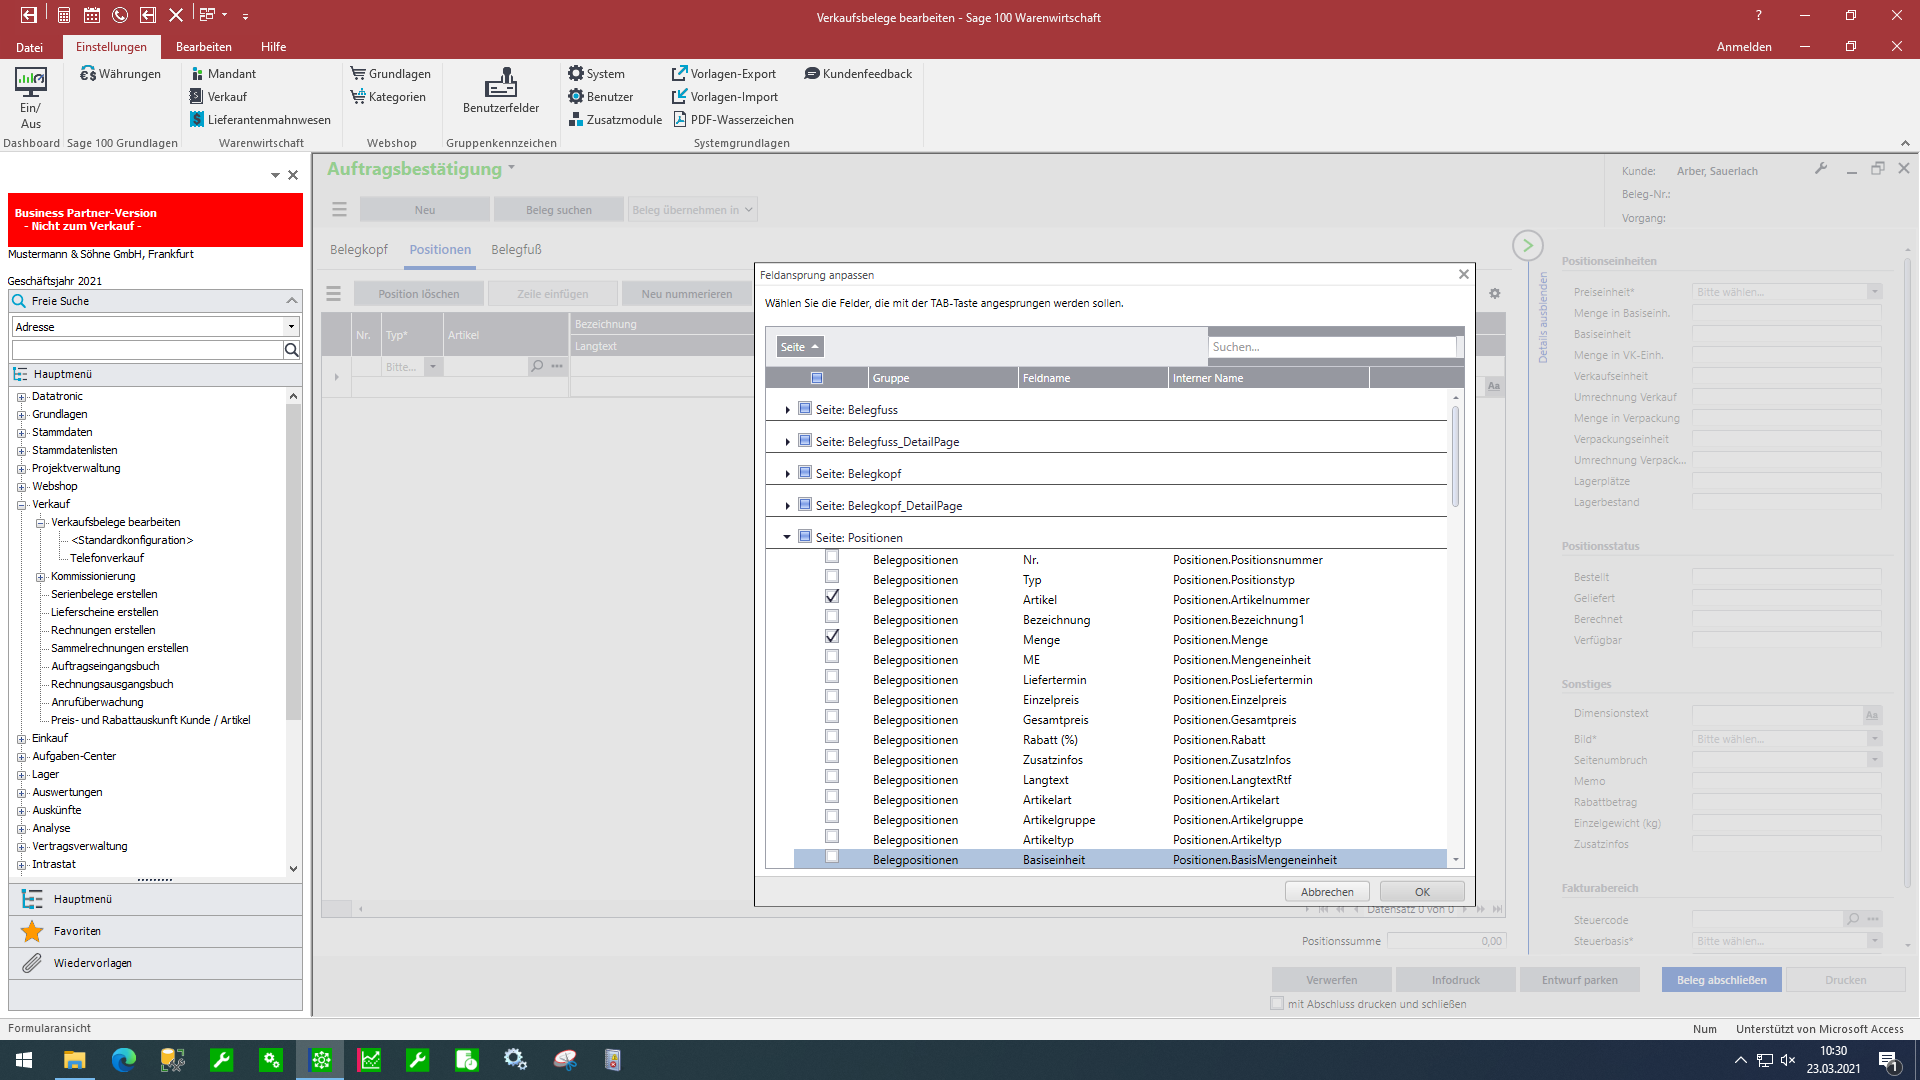The image size is (1920, 1080).
Task: Collapse the Verkauf tree node
Action: coord(22,505)
